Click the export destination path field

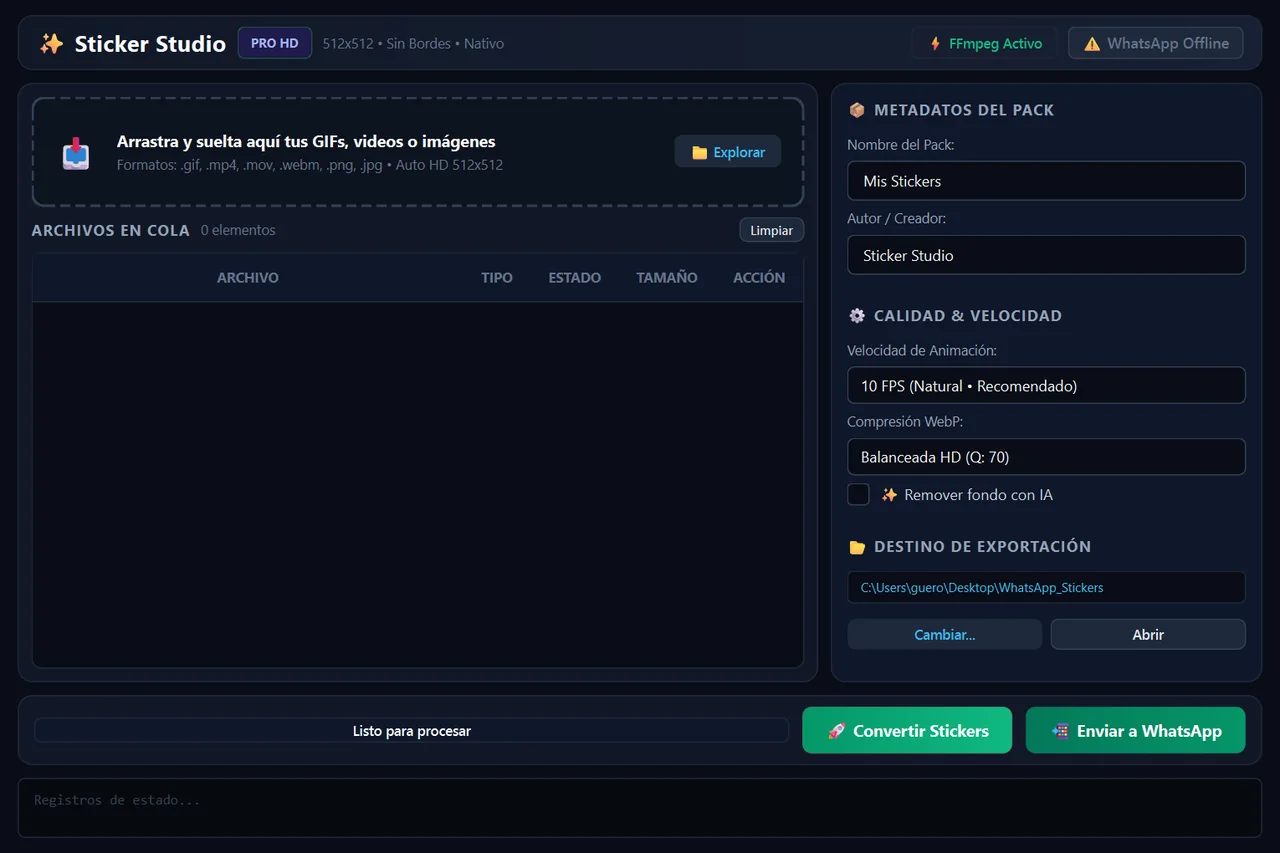1046,588
